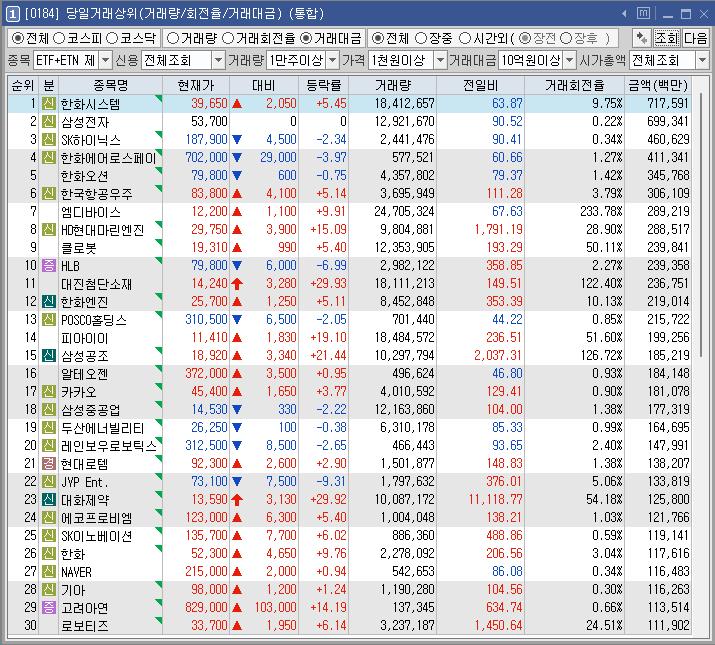This screenshot has width=715, height=645.
Task: Sort by the 종목명 column header
Action: click(x=110, y=85)
